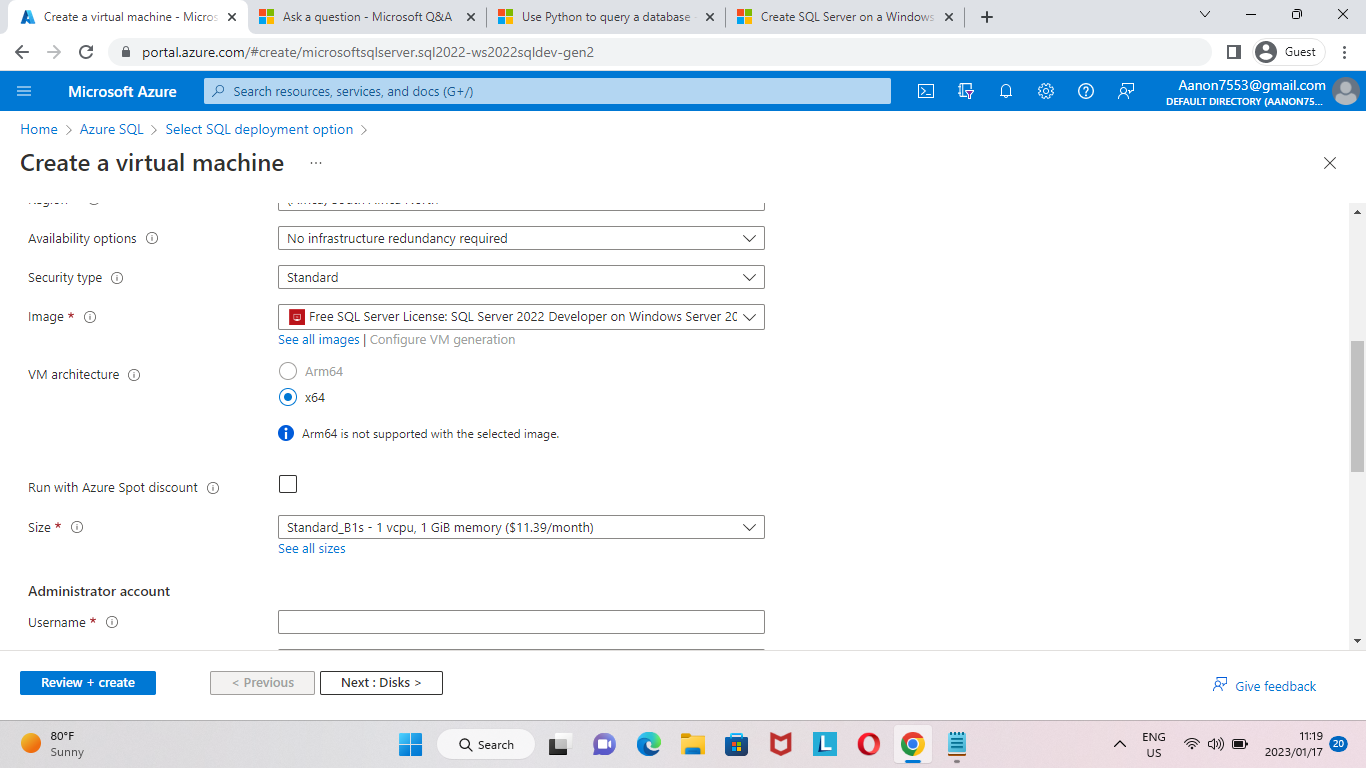
Task: Click the Review + create button
Action: pos(88,683)
